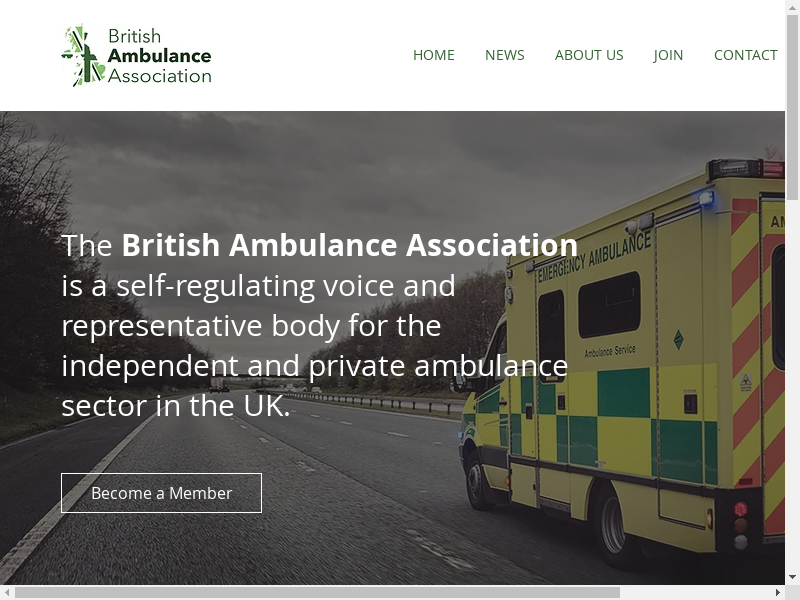
Task: Click the bold British Ambulance Association heading
Action: point(349,245)
